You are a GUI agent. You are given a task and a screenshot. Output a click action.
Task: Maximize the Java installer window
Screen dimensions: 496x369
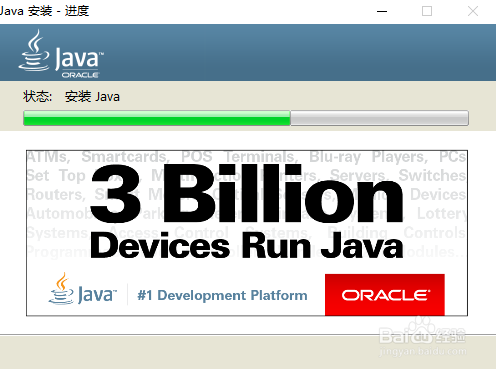pos(427,11)
